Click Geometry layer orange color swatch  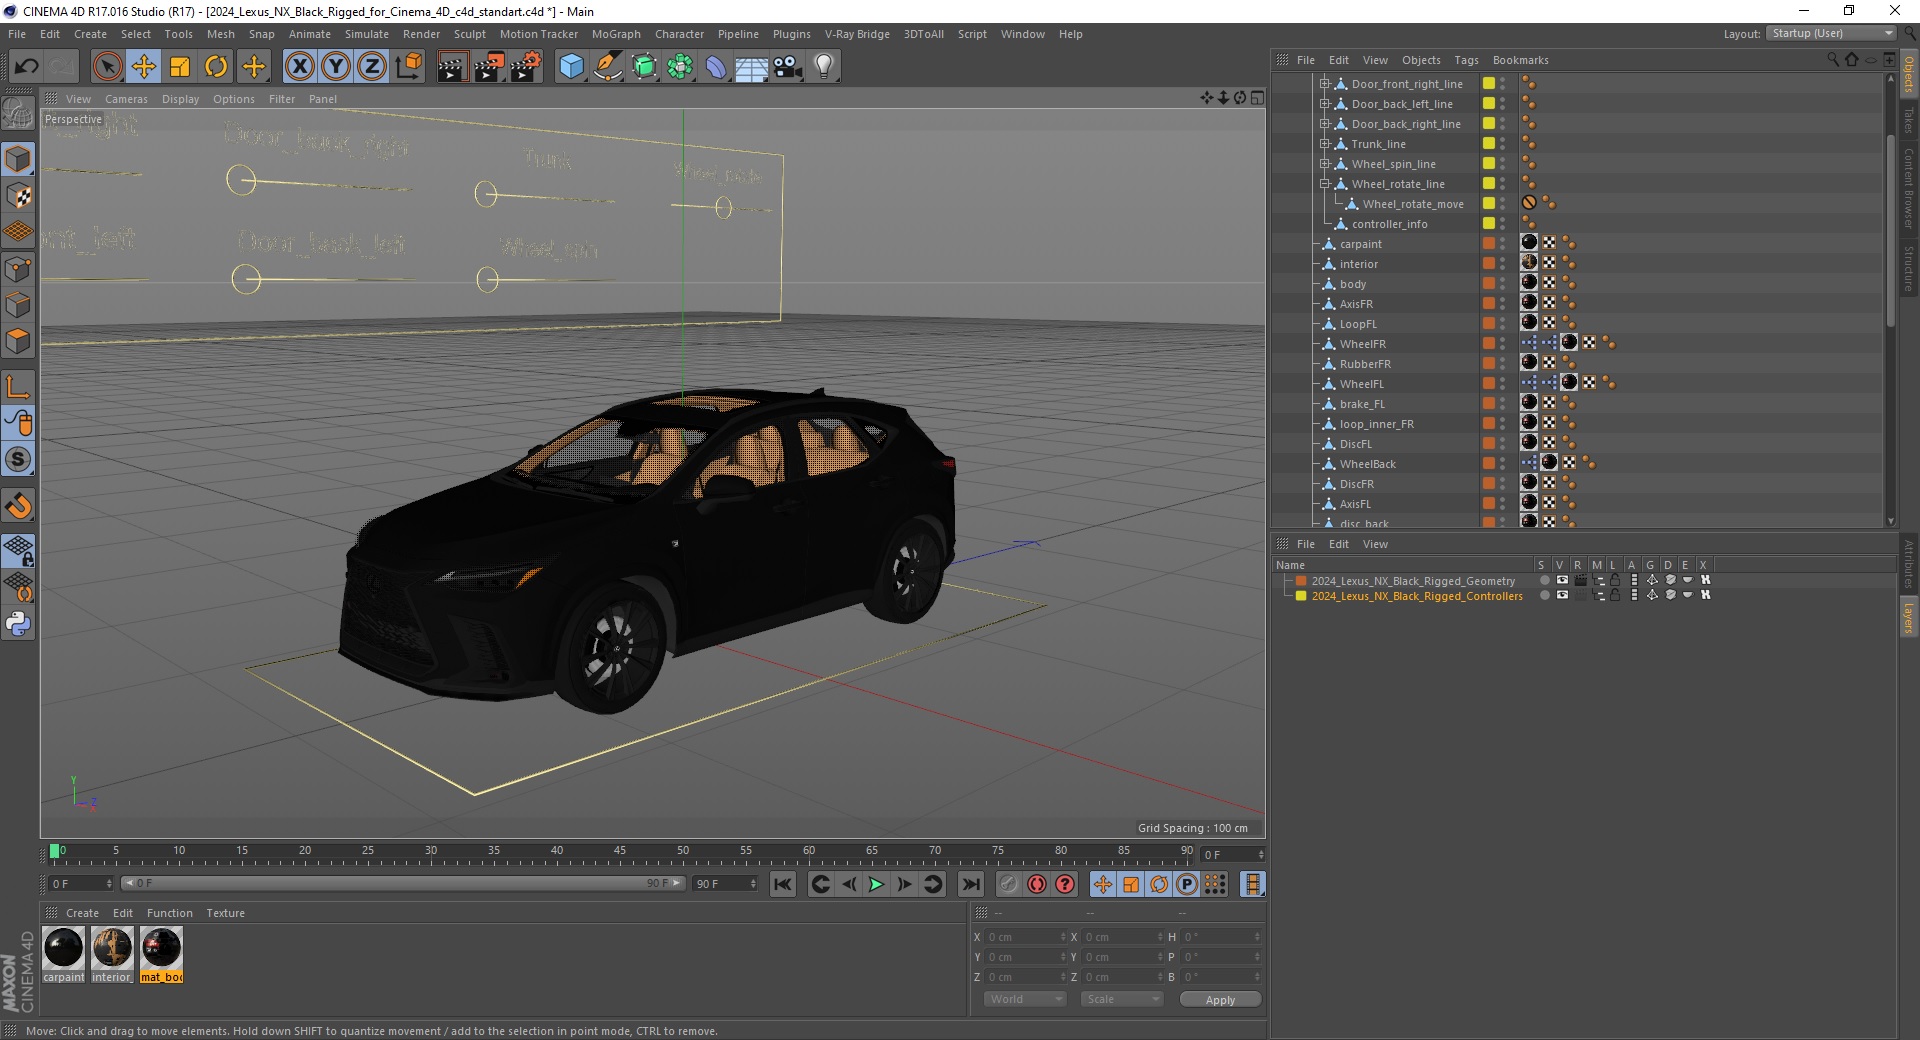coord(1301,580)
